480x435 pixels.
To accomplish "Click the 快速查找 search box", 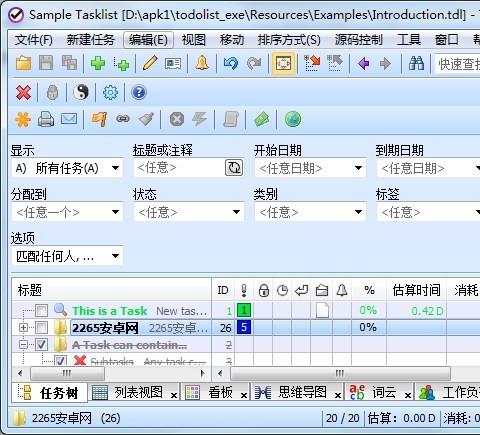I will coord(457,63).
